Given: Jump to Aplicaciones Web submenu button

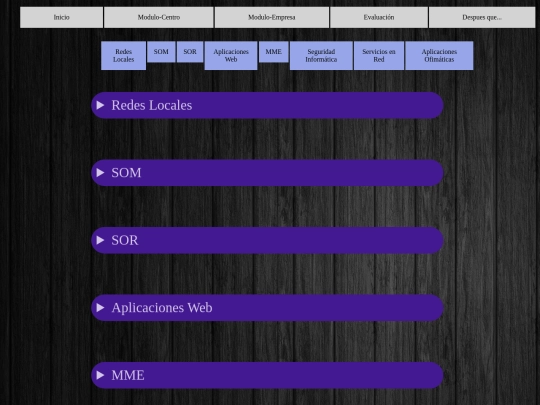Looking at the screenshot, I should point(231,55).
